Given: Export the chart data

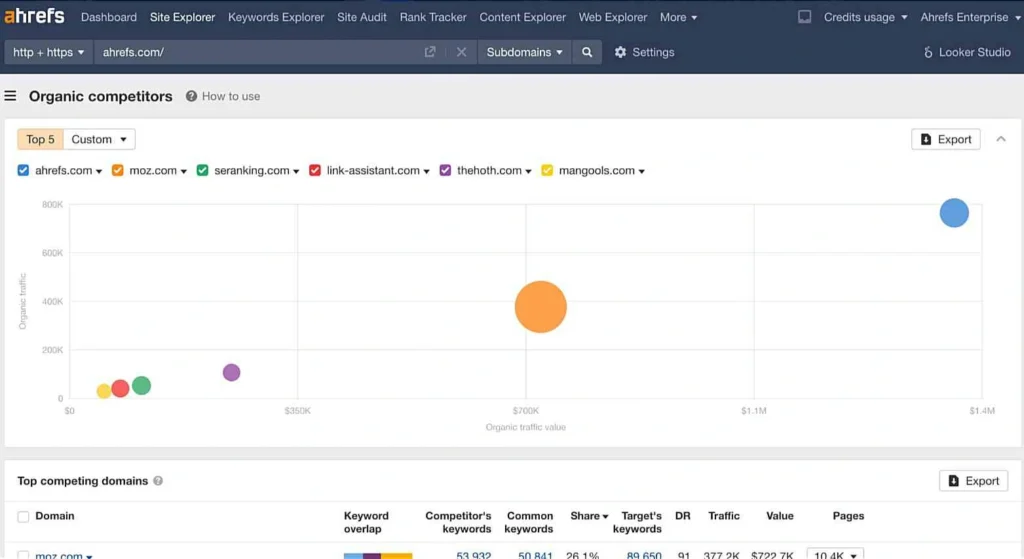Looking at the screenshot, I should 946,139.
